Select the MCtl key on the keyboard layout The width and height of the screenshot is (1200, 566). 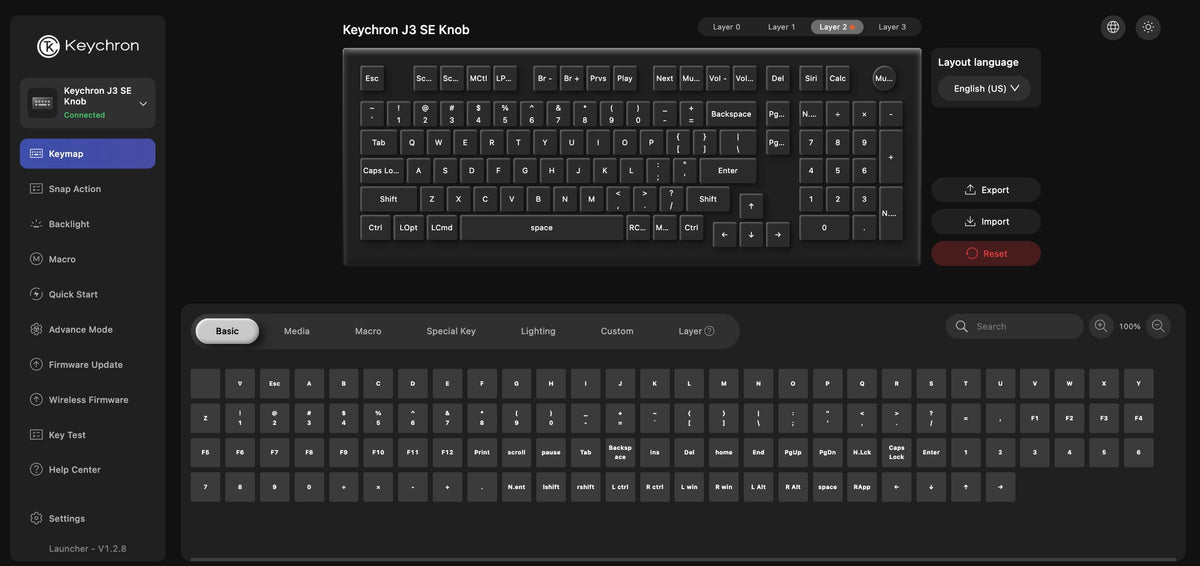tap(479, 78)
